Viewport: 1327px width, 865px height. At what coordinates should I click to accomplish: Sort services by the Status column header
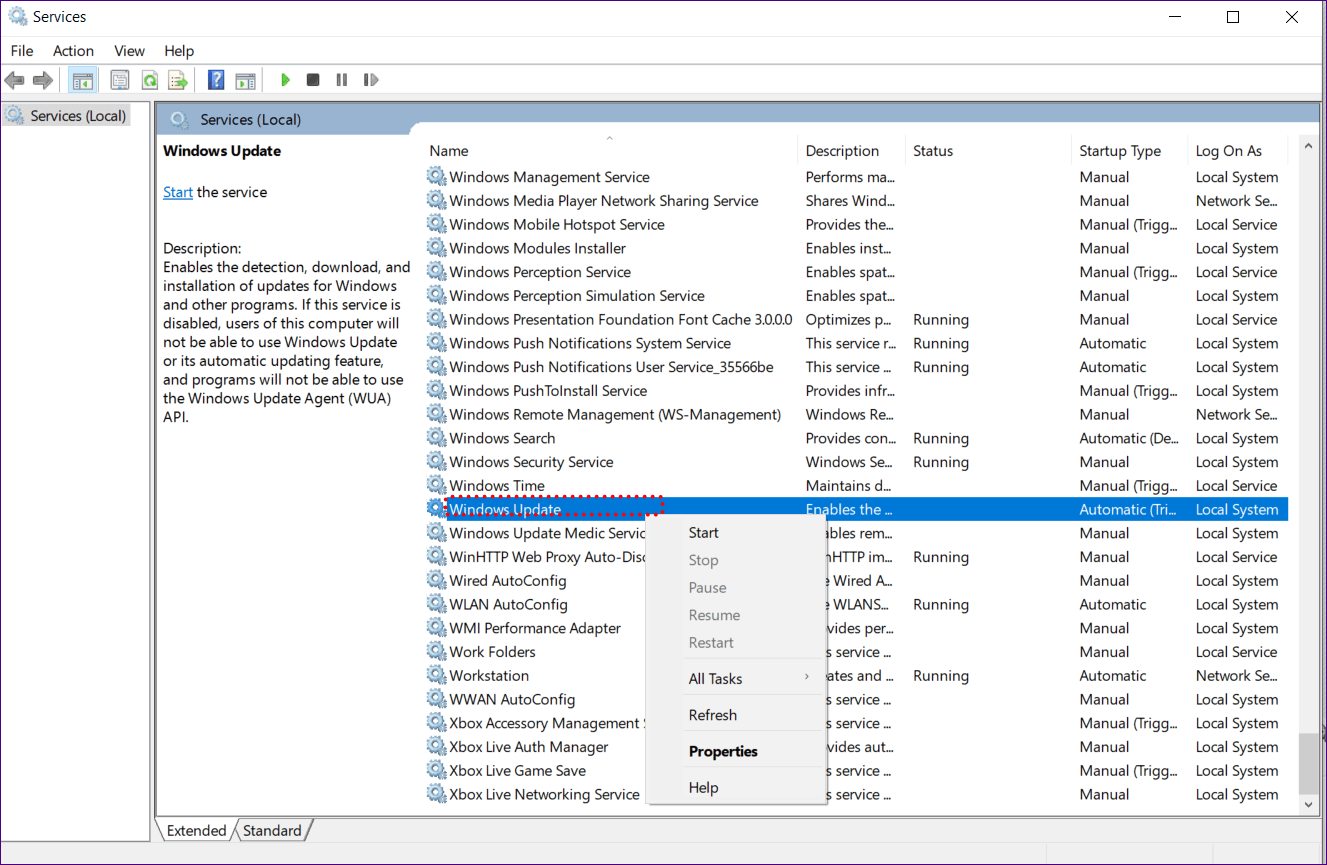click(932, 151)
